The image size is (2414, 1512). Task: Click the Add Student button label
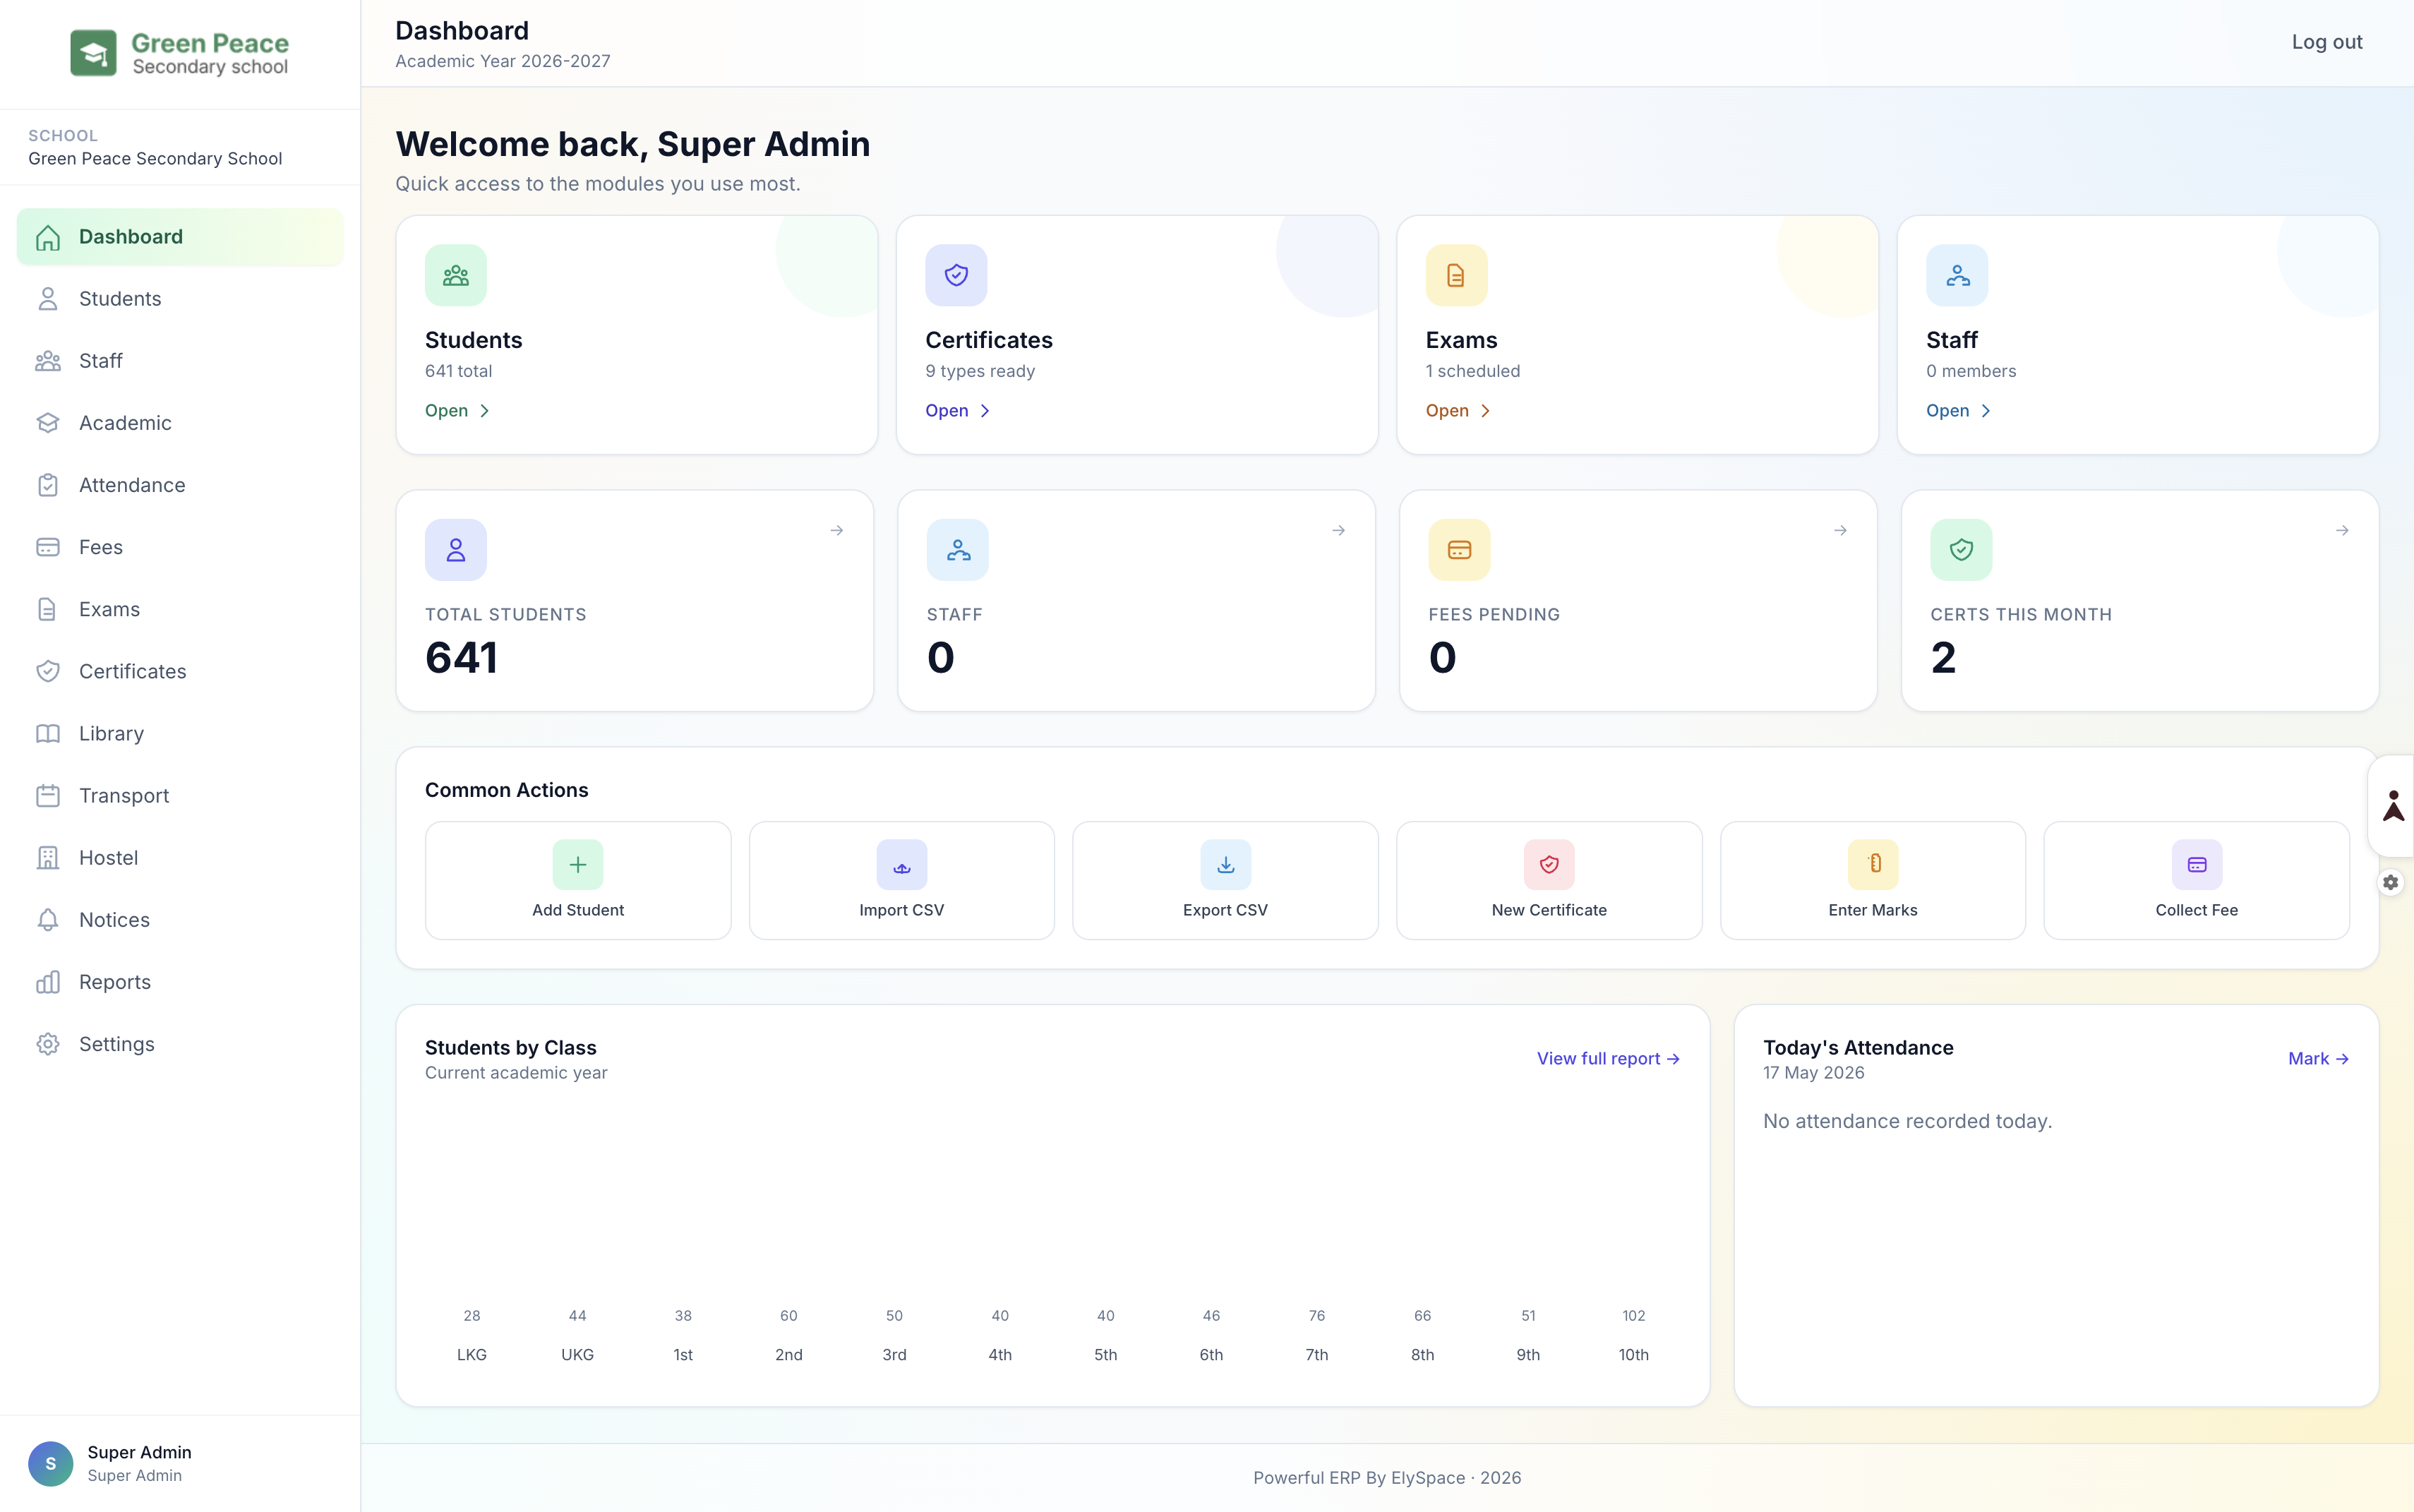[x=578, y=910]
